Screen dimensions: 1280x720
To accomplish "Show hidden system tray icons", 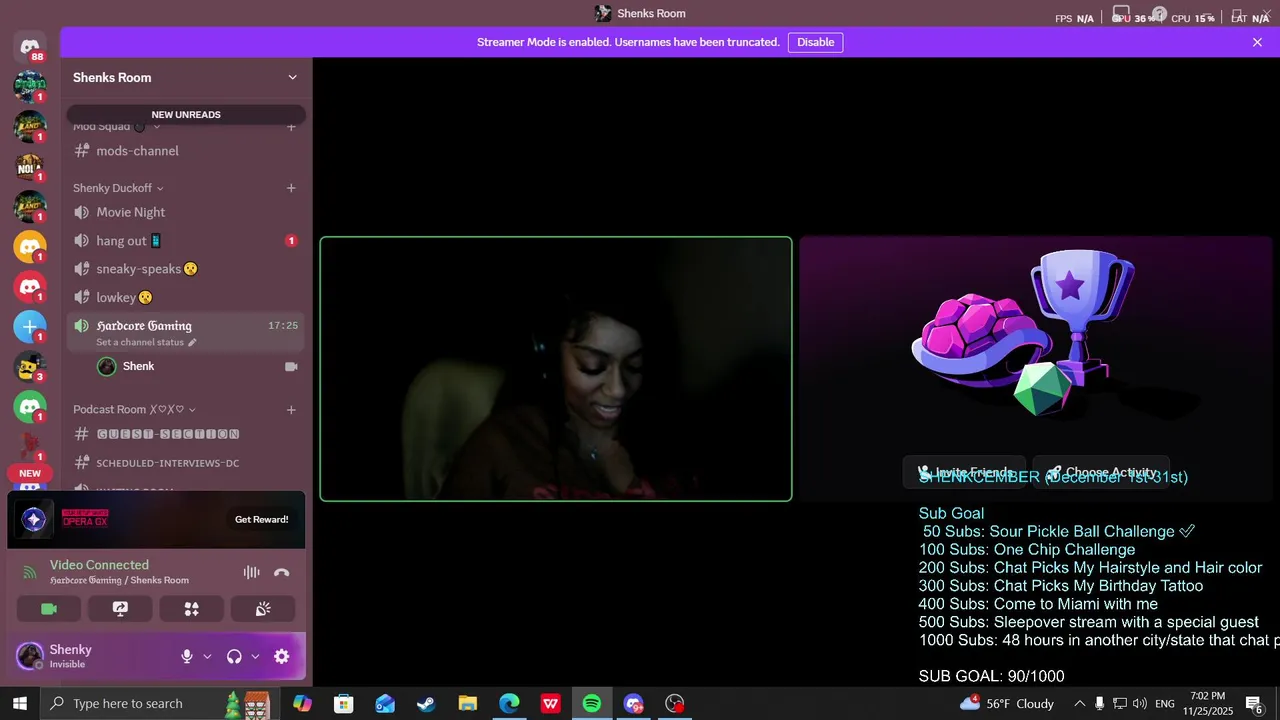I will click(1079, 703).
